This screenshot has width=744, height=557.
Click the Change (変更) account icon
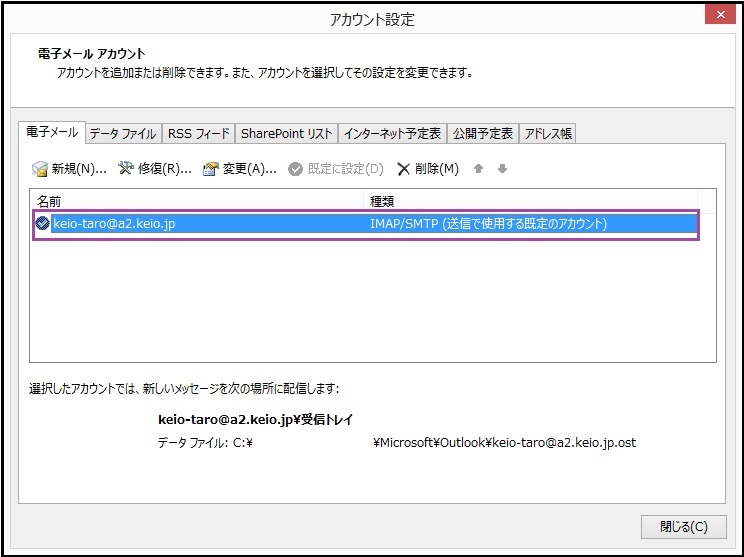(211, 169)
